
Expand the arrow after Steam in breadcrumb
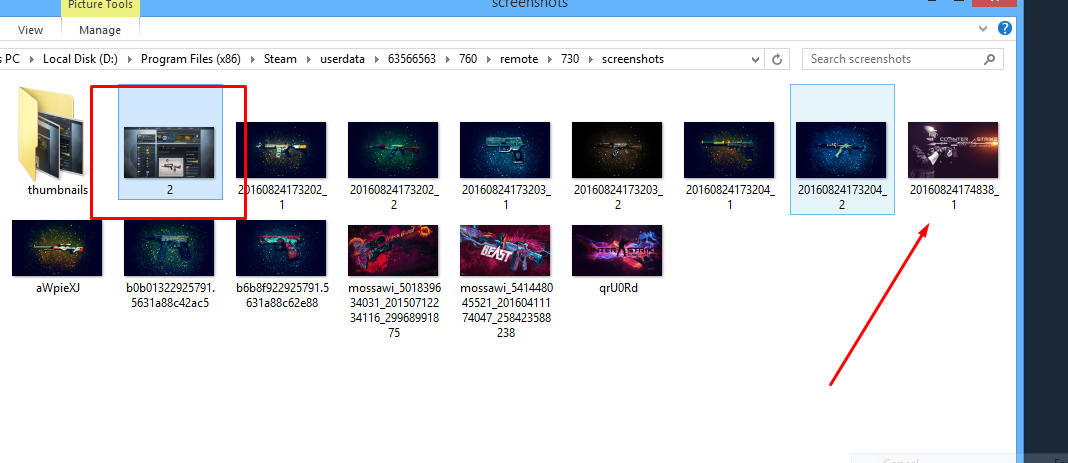(309, 59)
